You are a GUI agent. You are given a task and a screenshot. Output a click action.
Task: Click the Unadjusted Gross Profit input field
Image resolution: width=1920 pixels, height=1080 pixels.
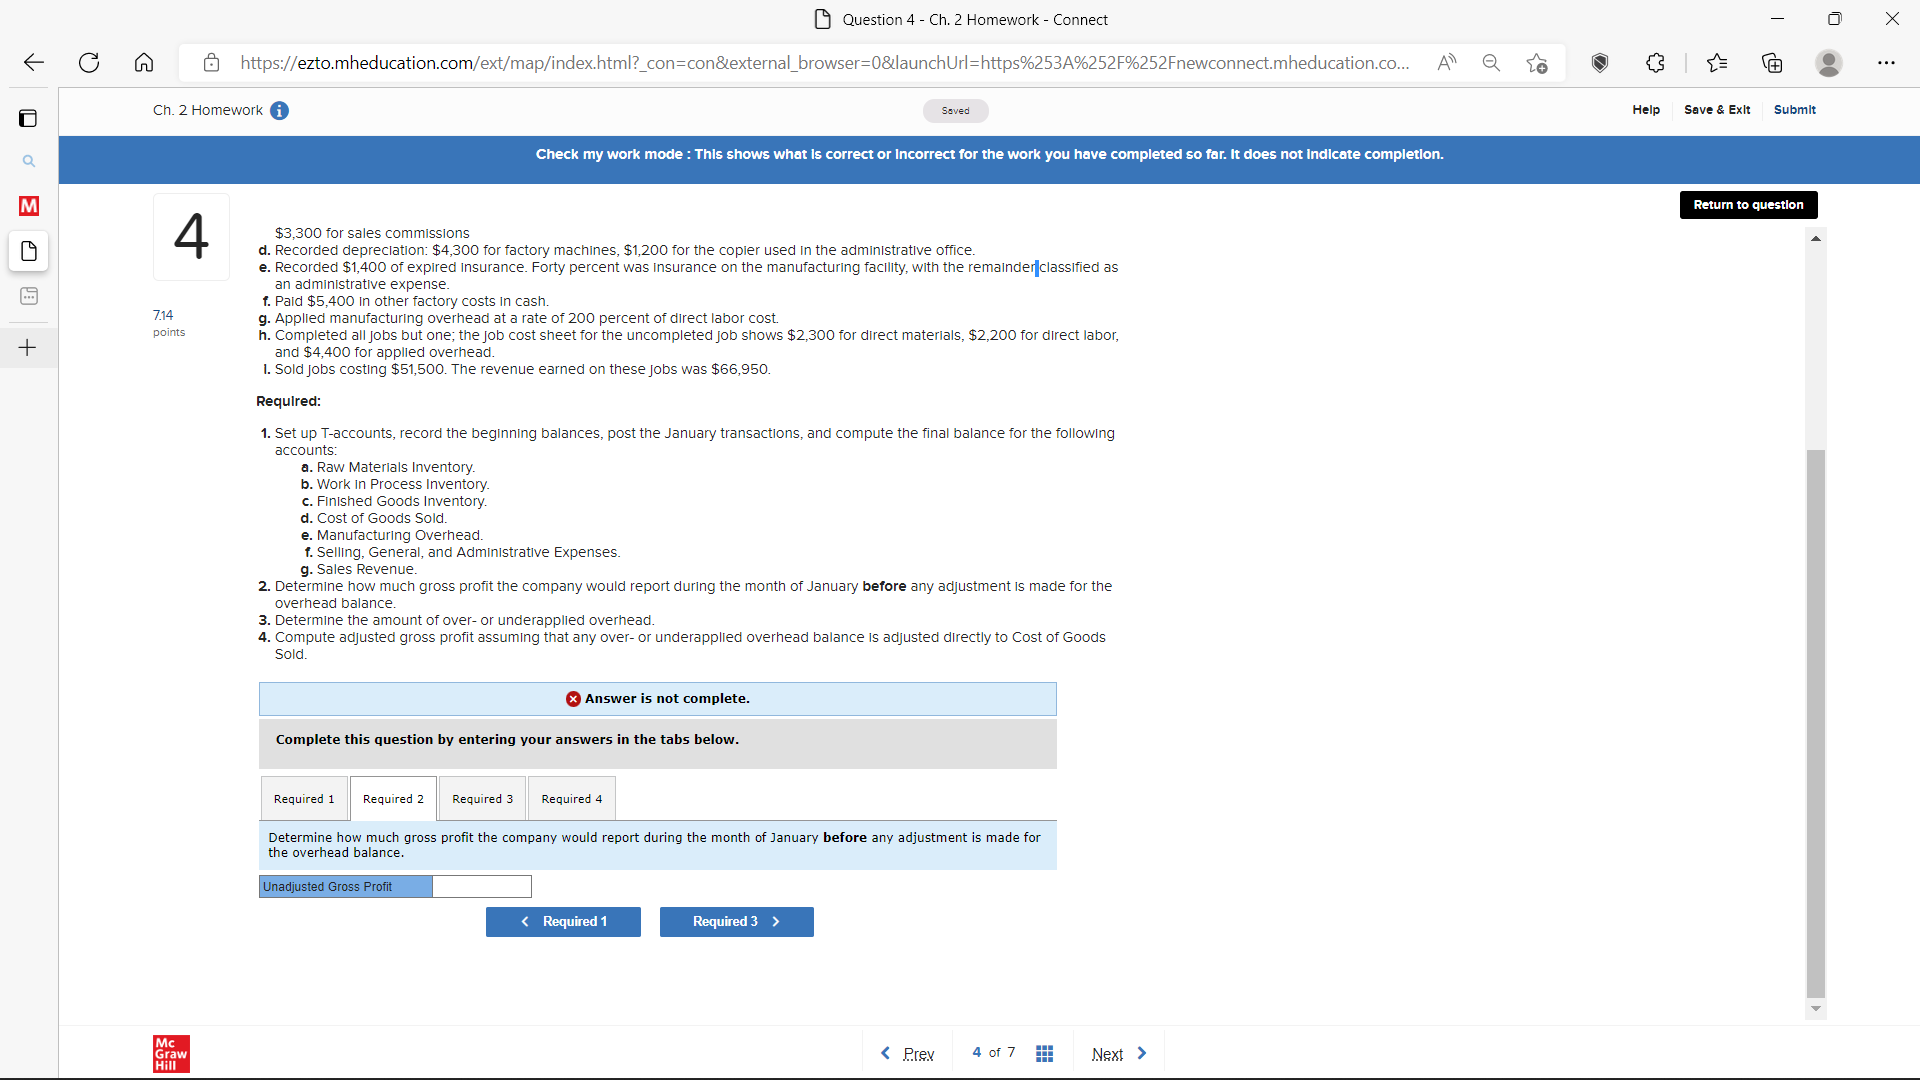click(x=482, y=886)
